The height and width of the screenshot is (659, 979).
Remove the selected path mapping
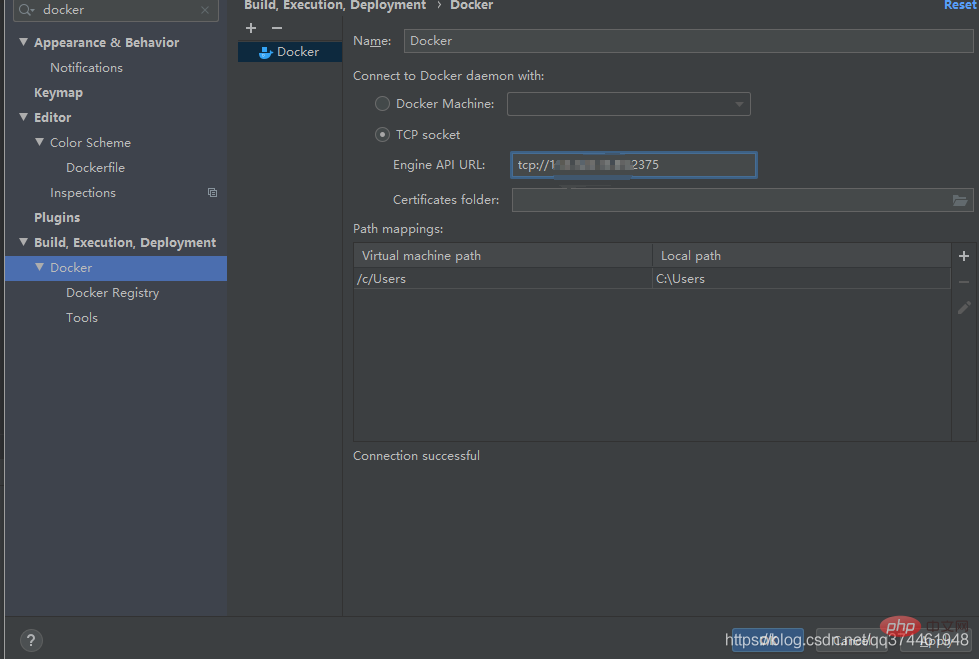point(964,282)
